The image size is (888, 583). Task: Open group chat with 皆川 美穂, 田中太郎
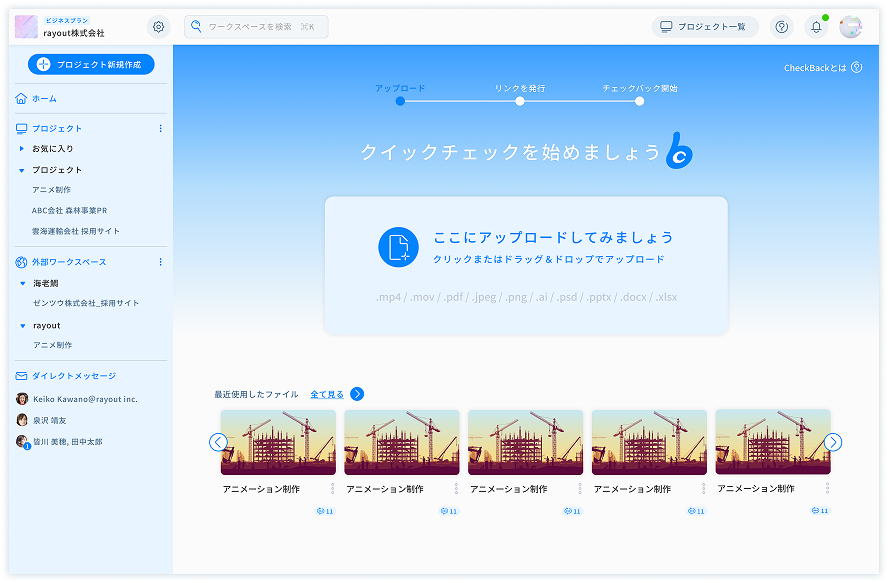67,441
